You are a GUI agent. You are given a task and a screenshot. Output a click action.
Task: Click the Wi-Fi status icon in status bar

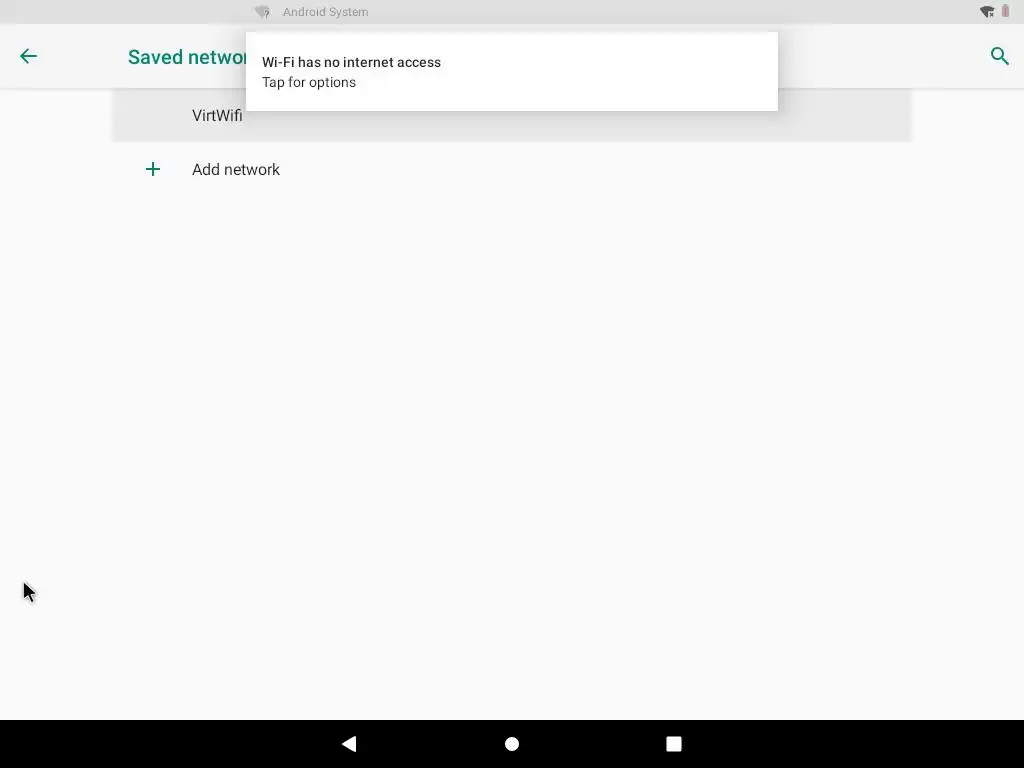coord(987,12)
